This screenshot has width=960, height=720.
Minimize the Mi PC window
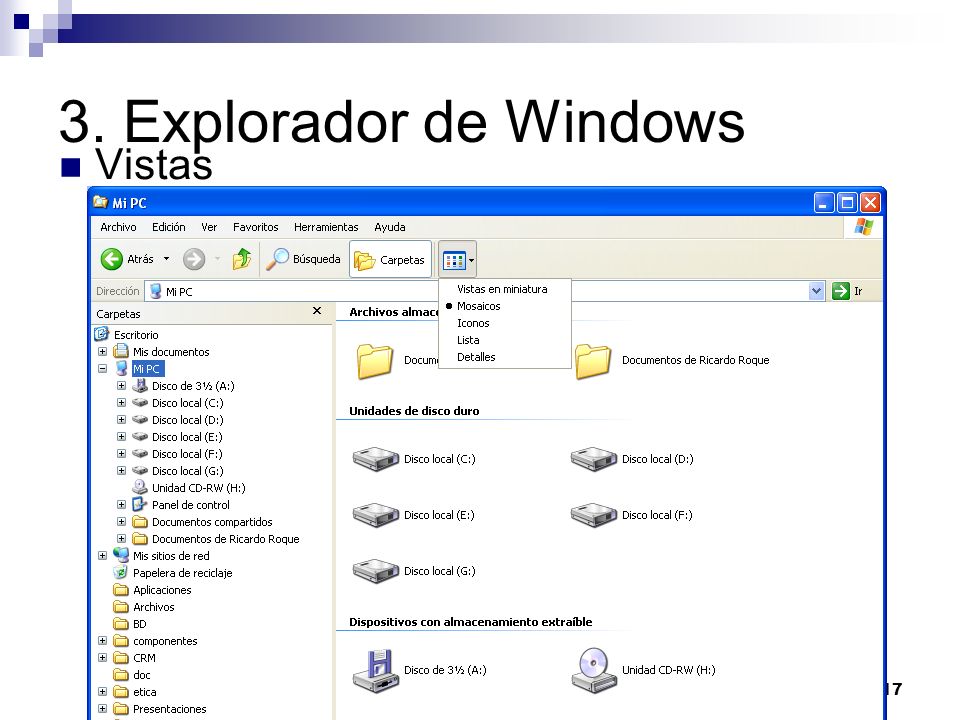click(823, 202)
